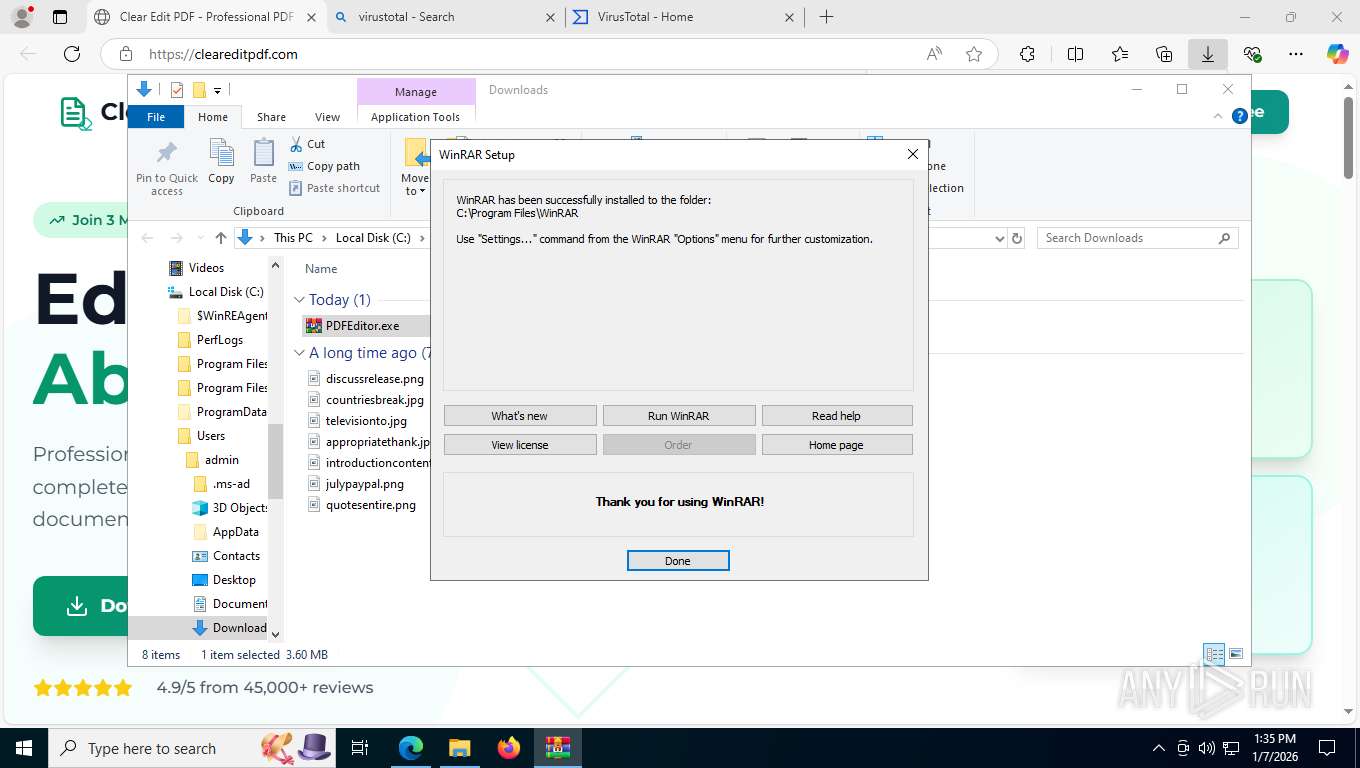Image resolution: width=1360 pixels, height=768 pixels.
Task: Click the Cut scissors icon
Action: coord(296,144)
